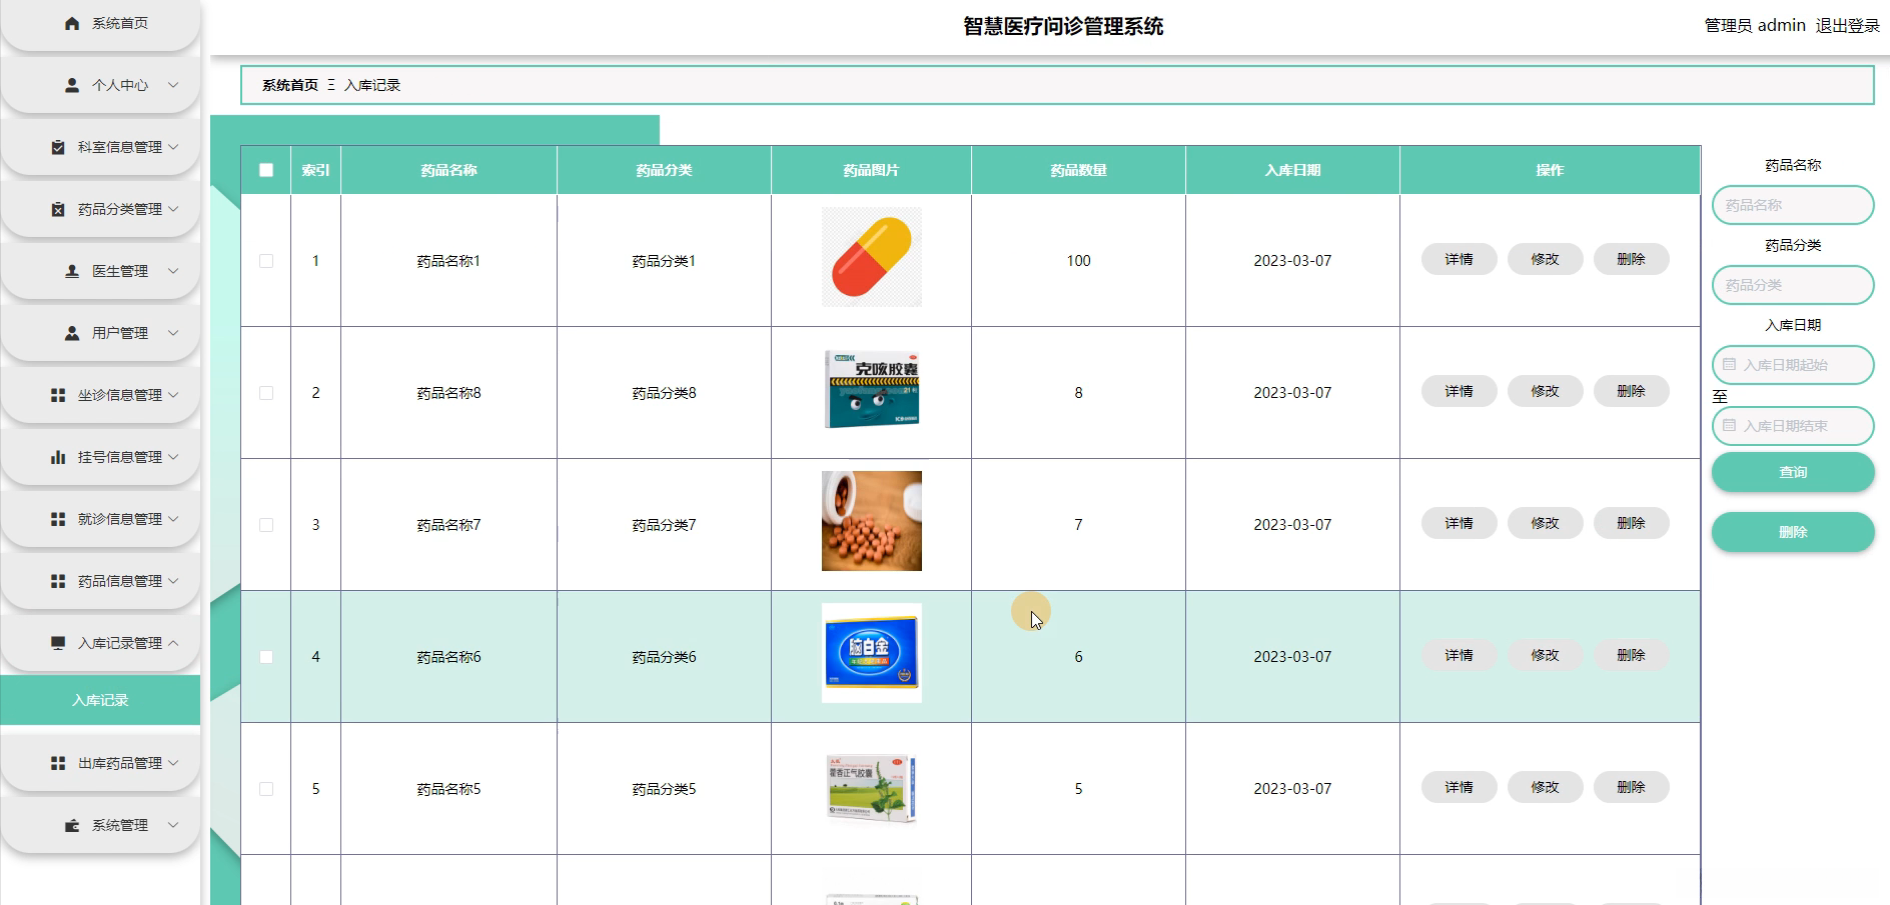Click the grid icon beside 药品信息管理

[58, 581]
